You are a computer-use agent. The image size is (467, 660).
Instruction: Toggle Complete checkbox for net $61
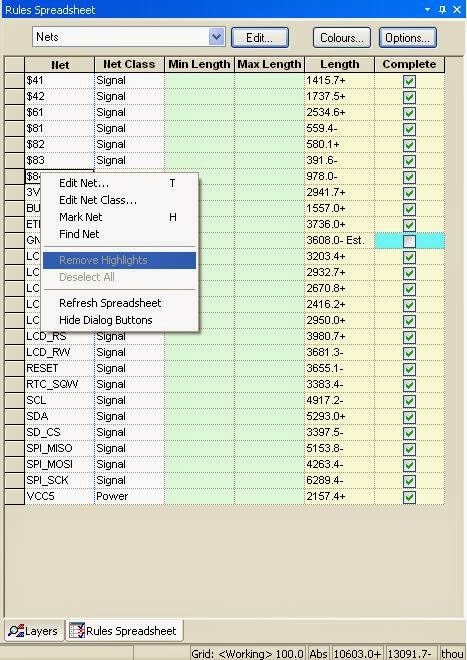[x=409, y=113]
